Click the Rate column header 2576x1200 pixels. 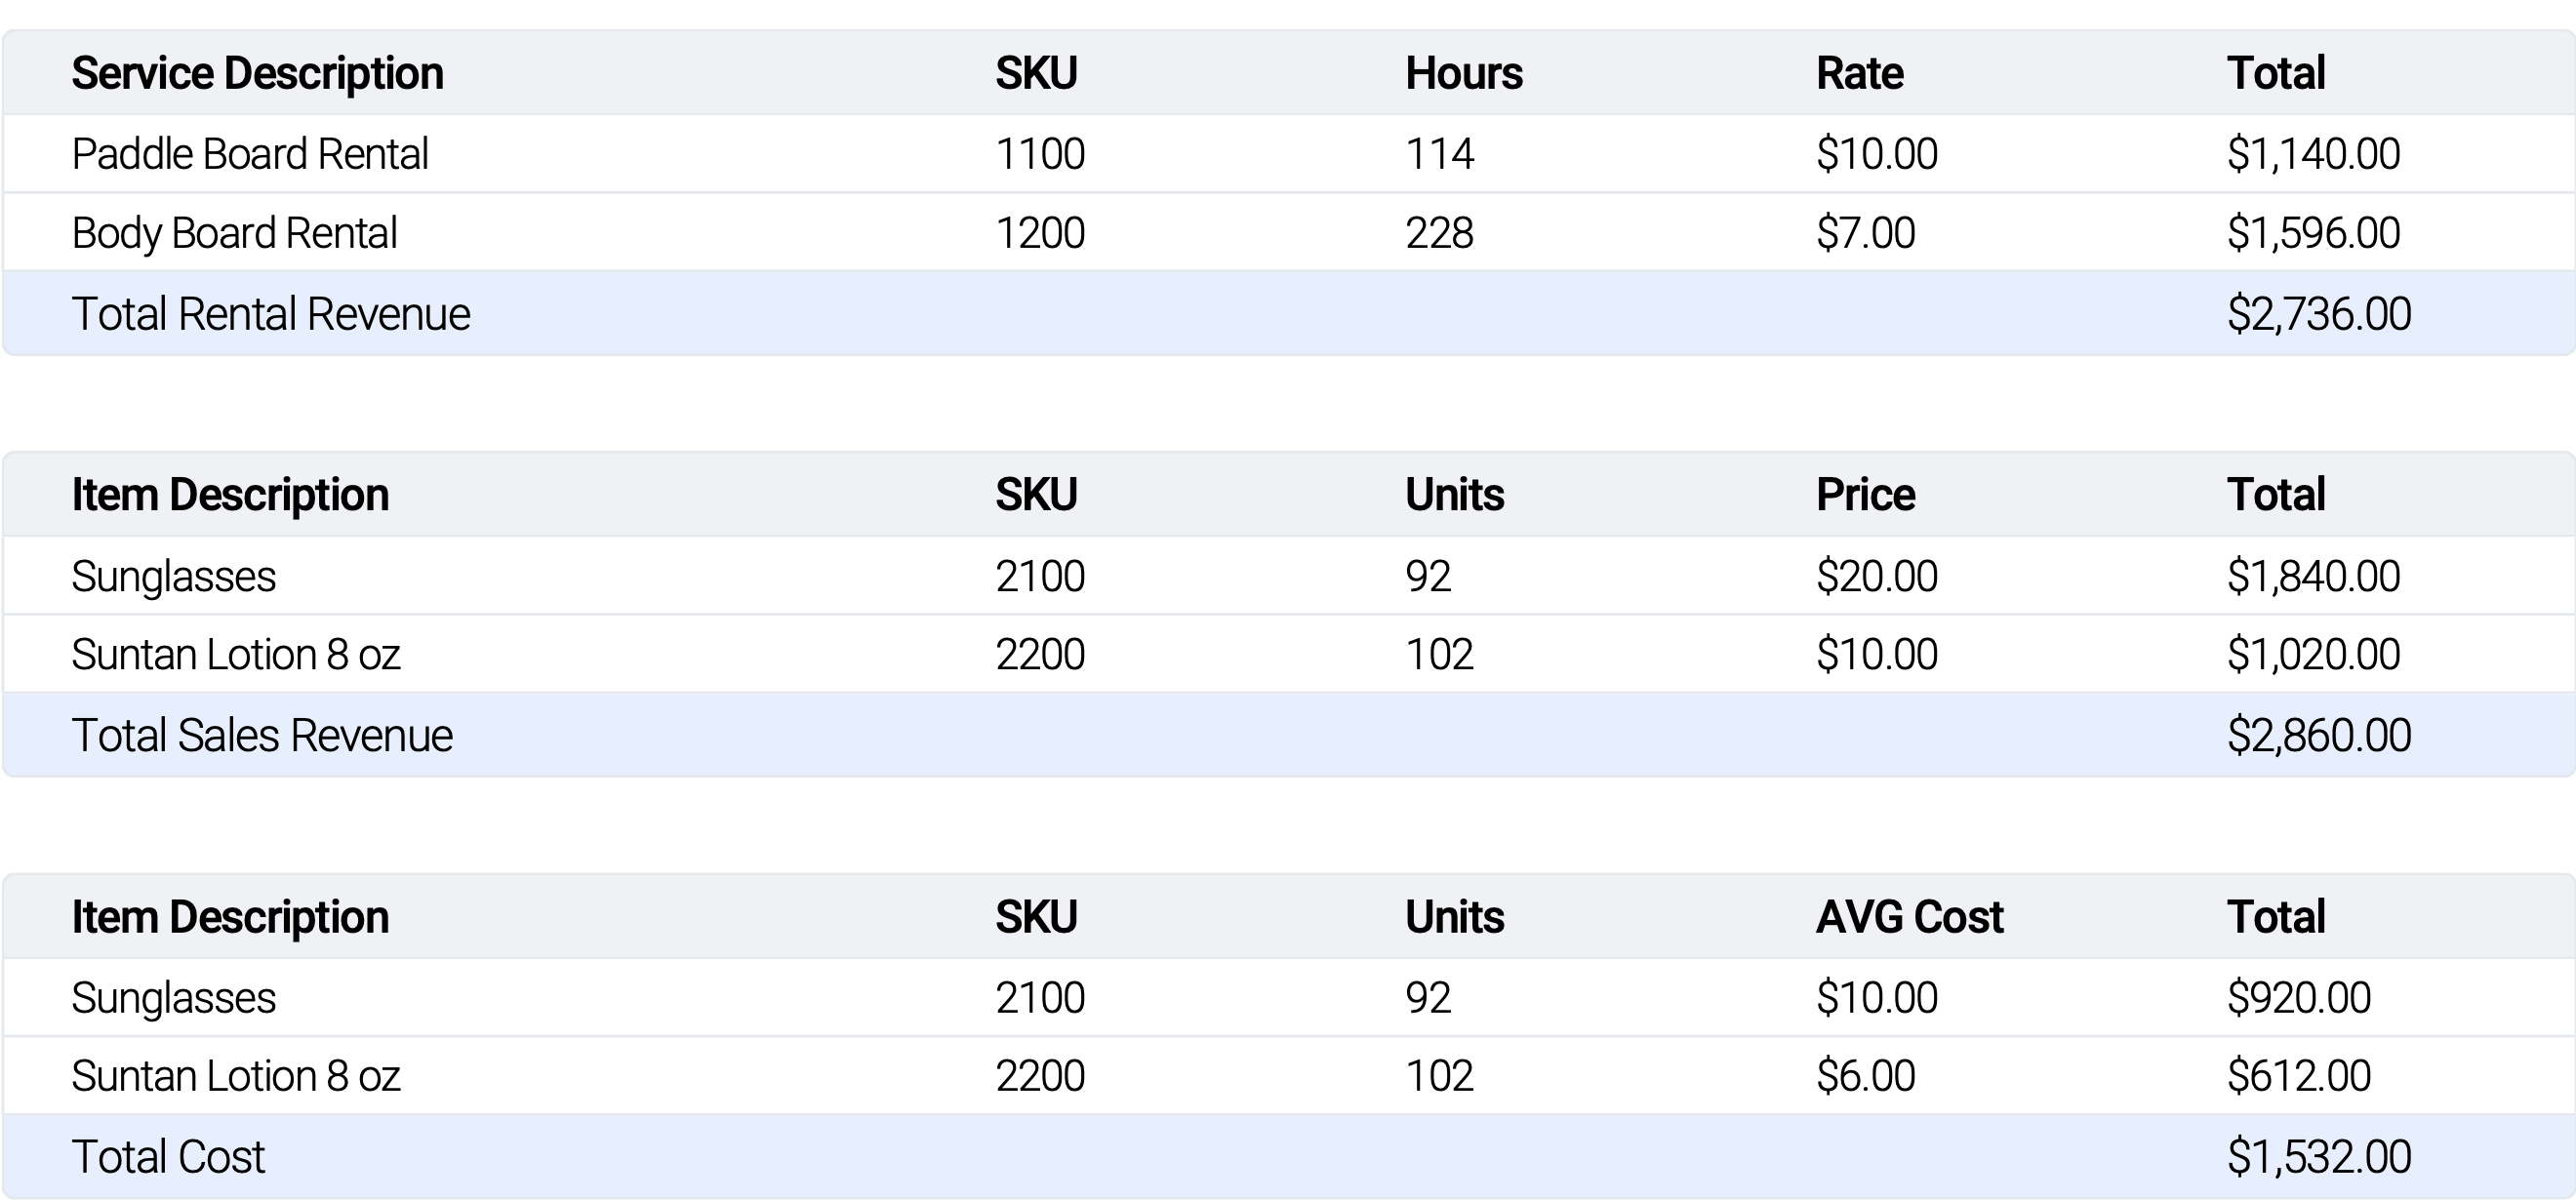click(x=1859, y=73)
